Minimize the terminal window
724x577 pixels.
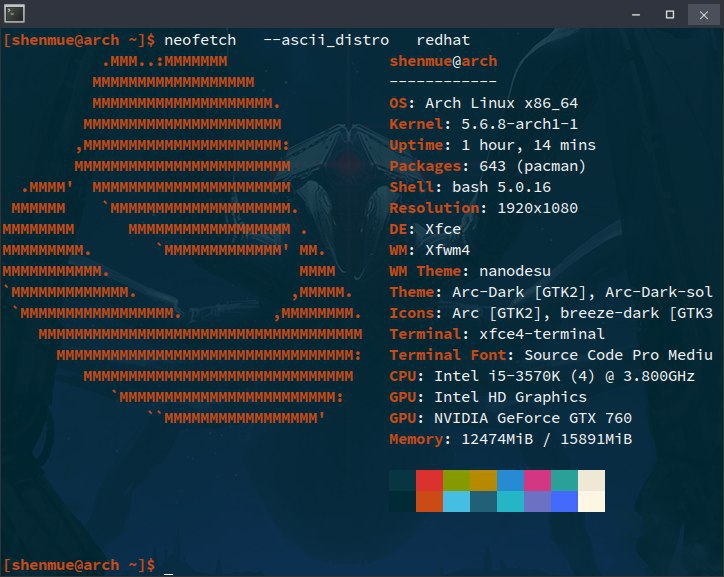pyautogui.click(x=636, y=15)
